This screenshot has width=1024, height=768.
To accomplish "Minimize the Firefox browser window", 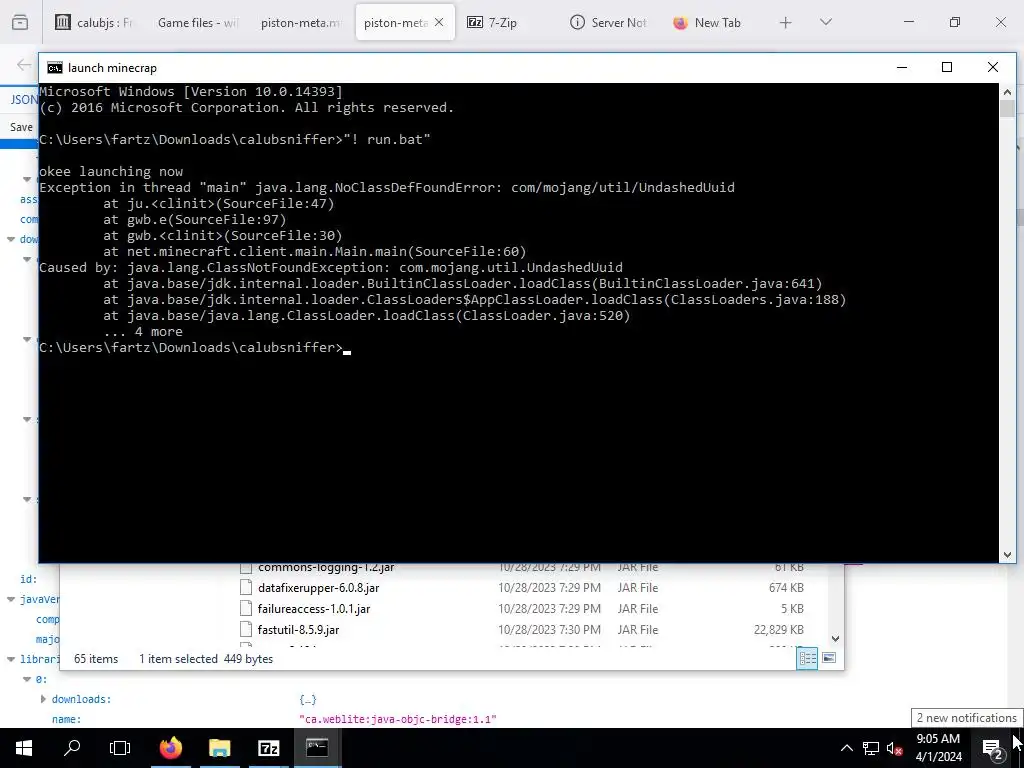I will (908, 22).
